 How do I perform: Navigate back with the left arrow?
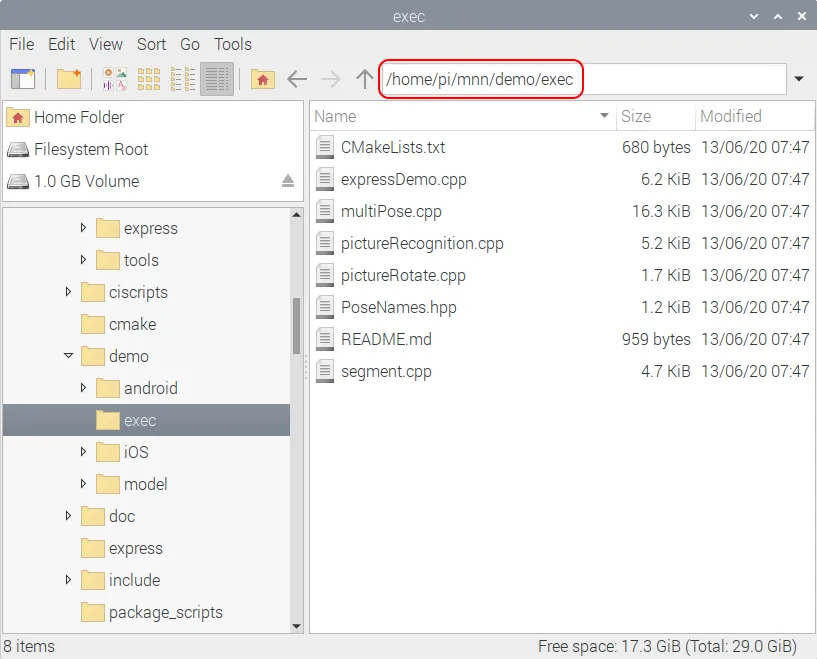[x=297, y=79]
